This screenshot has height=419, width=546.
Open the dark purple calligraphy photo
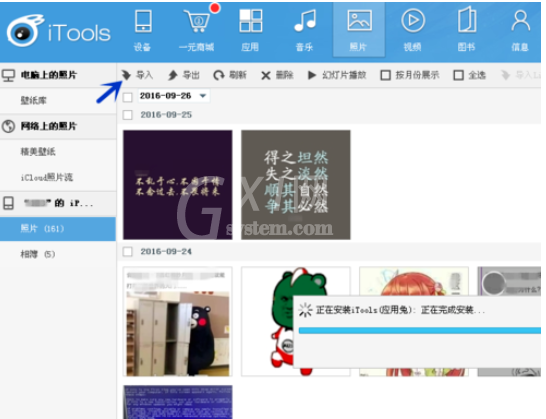coord(178,185)
